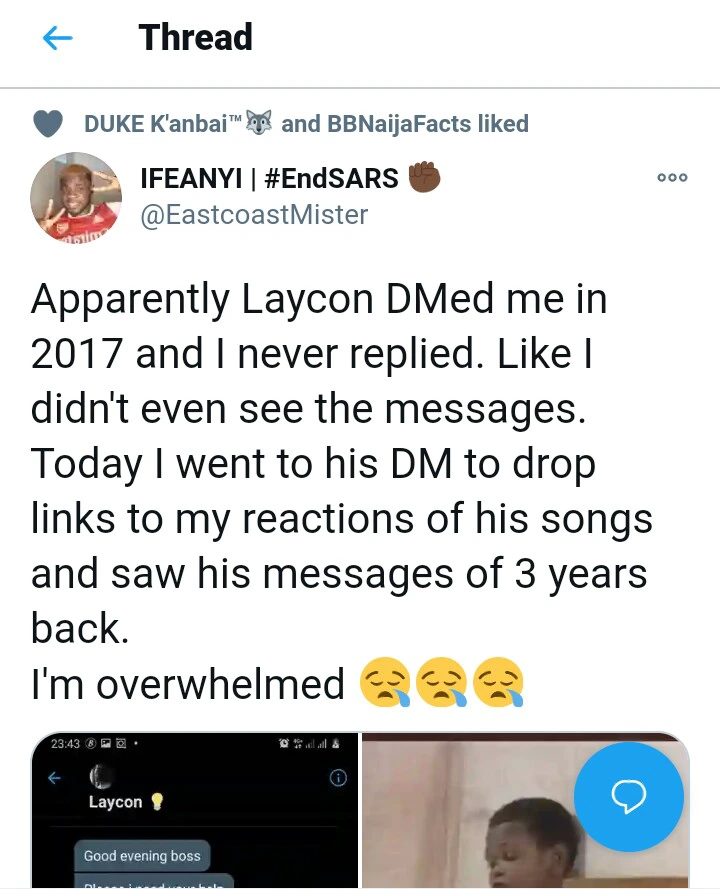This screenshot has width=720, height=889.
Task: Tap the 'Good evening boss' message bubble
Action: (142, 856)
